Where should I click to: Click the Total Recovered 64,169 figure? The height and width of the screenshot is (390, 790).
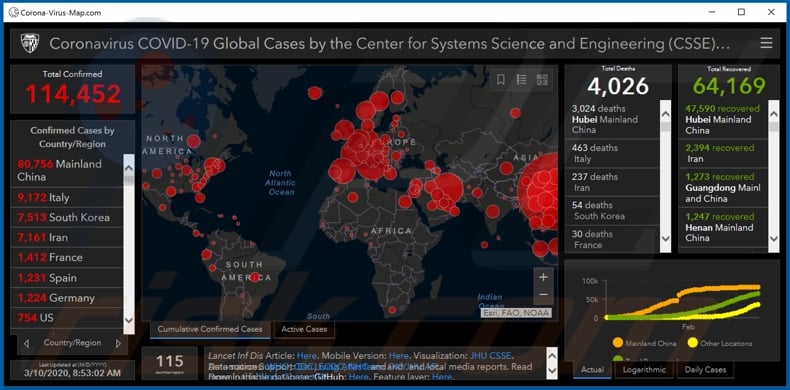click(729, 86)
